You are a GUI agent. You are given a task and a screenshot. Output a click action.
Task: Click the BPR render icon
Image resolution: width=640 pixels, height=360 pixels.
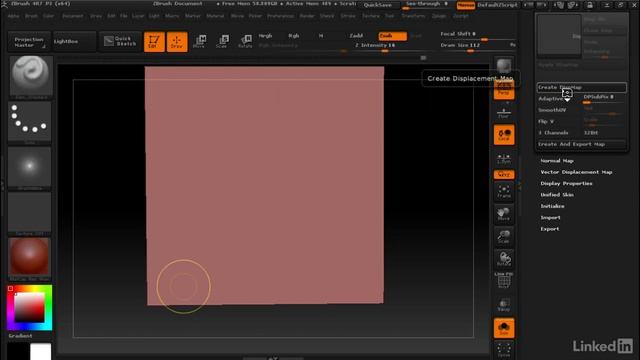tap(504, 66)
